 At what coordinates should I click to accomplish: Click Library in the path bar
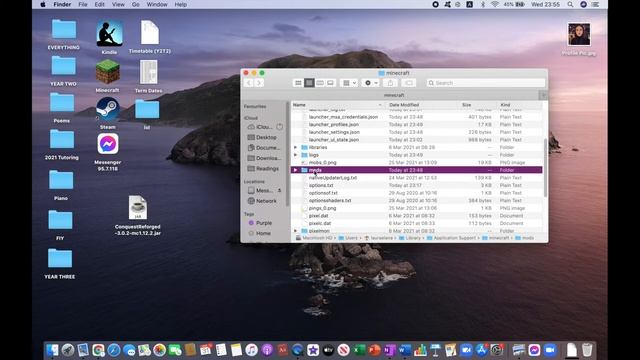click(x=410, y=238)
